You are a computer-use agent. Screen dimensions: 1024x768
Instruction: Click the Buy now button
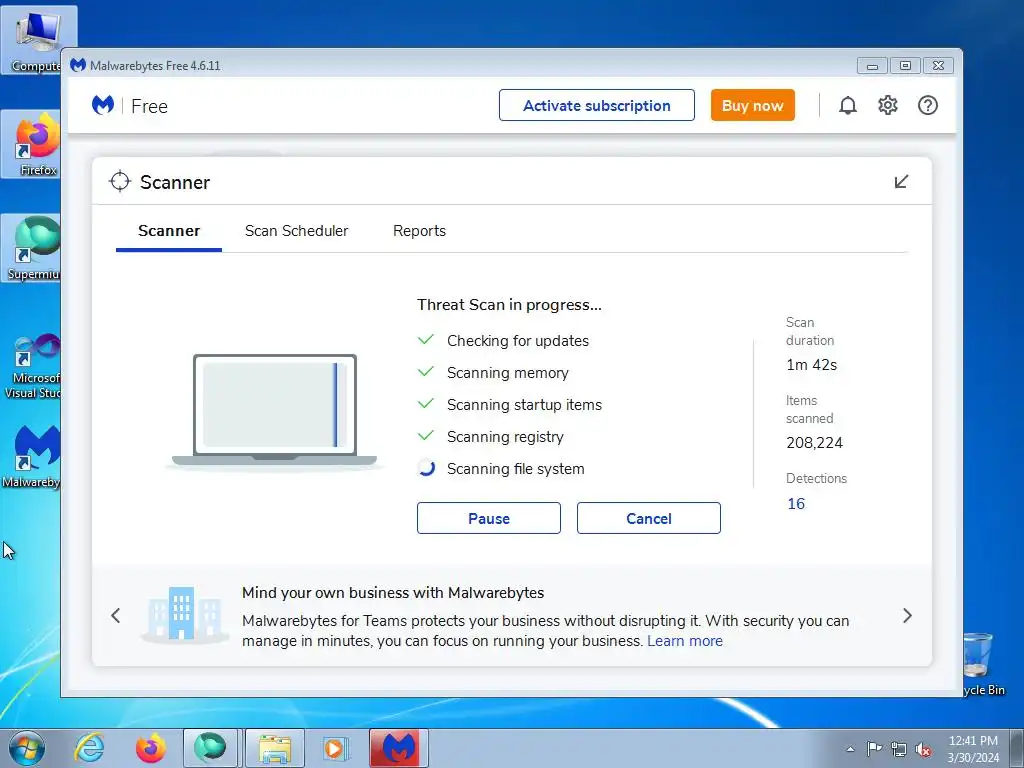coord(753,105)
